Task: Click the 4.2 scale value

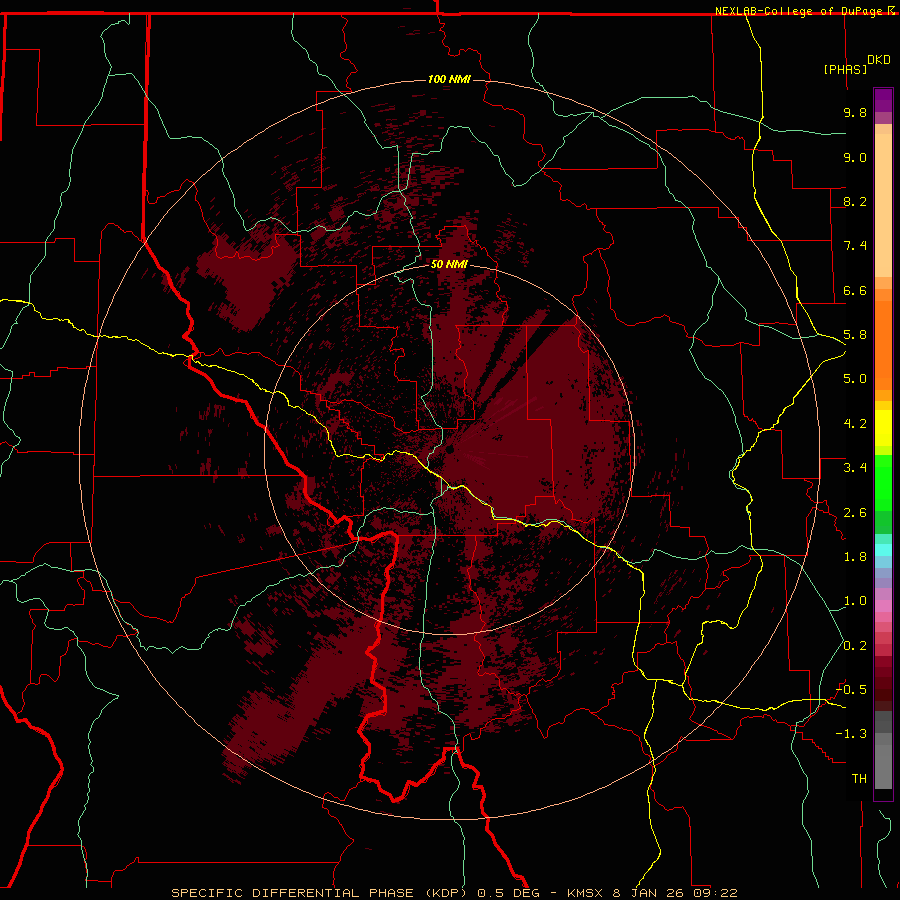Action: (855, 424)
